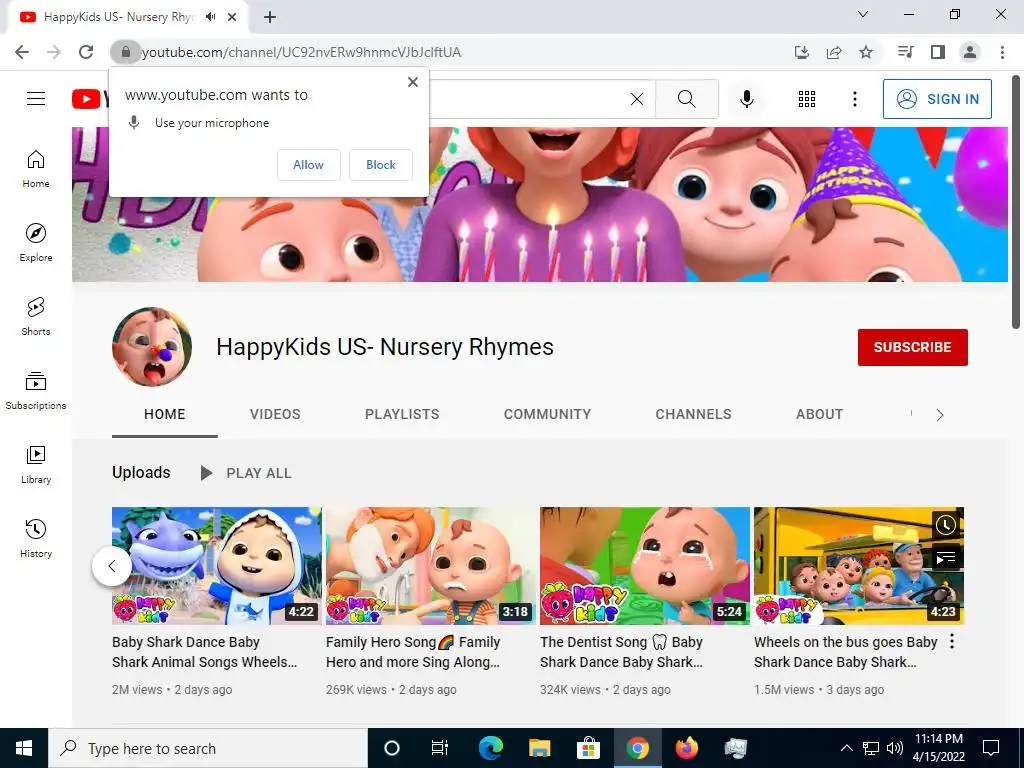
Task: Show hidden system tray icons
Action: [846, 748]
